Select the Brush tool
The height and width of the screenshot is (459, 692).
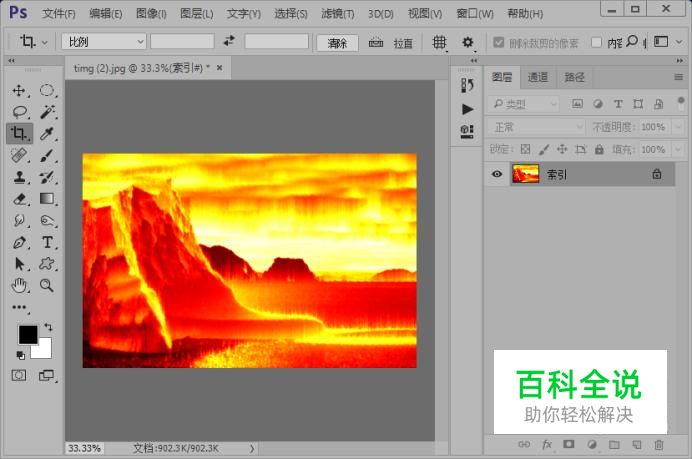tap(47, 155)
